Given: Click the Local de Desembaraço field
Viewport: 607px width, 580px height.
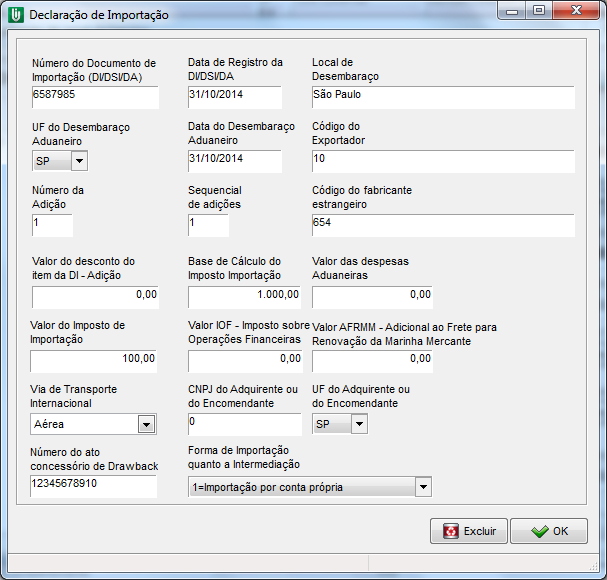Looking at the screenshot, I should pos(442,96).
